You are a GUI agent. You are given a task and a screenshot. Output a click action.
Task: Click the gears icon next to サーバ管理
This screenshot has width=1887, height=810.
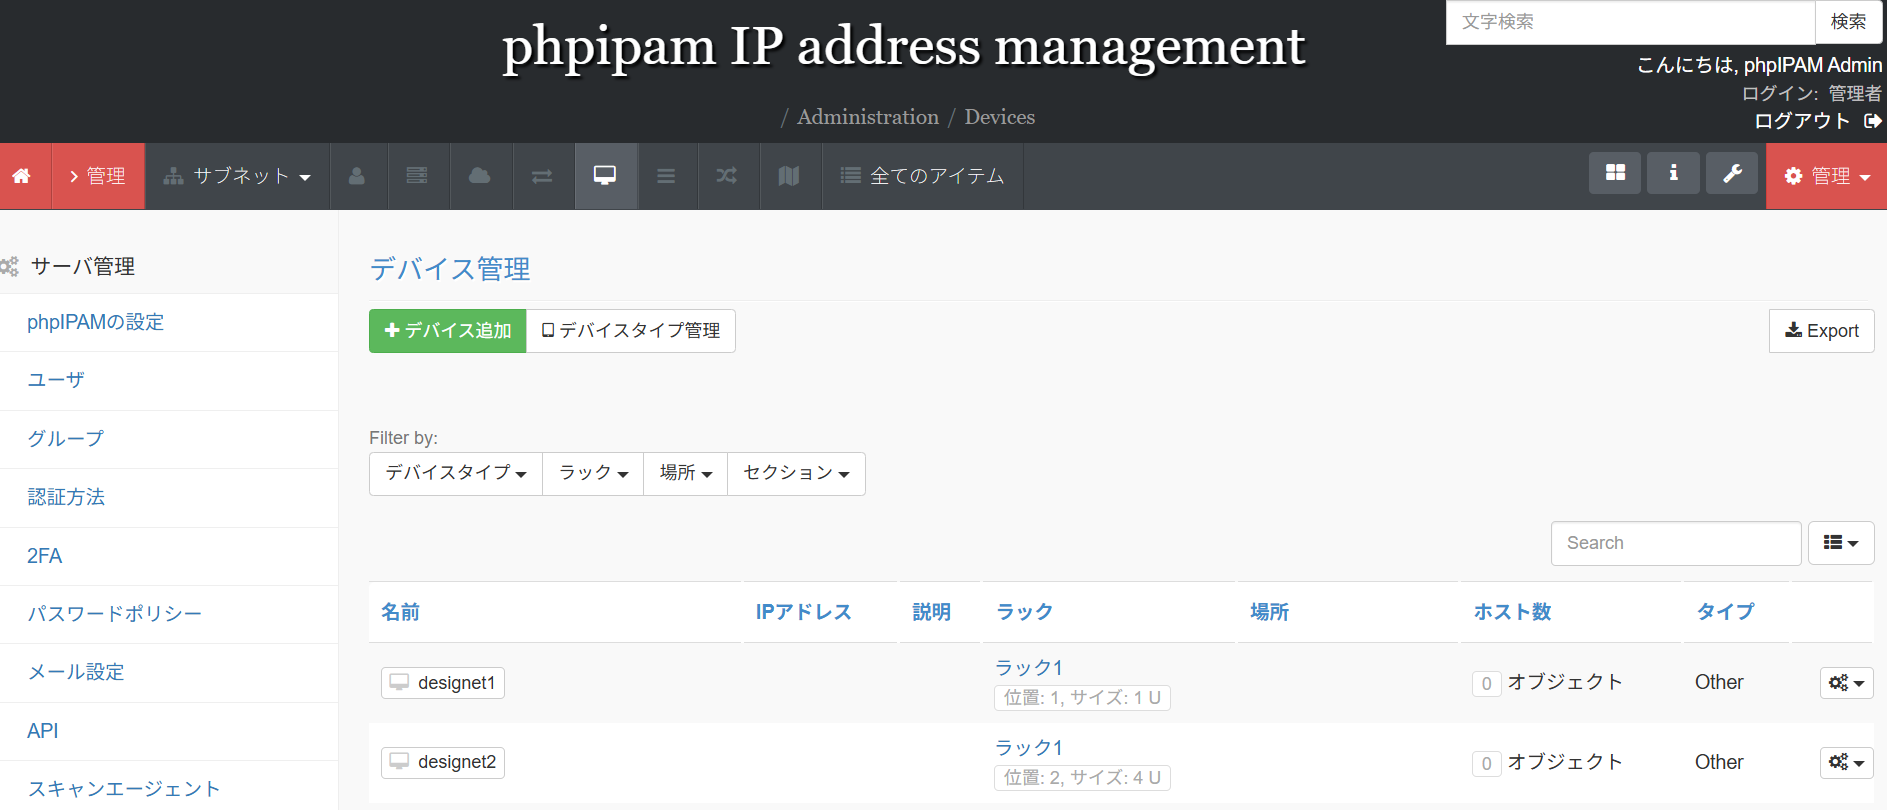click(x=10, y=267)
